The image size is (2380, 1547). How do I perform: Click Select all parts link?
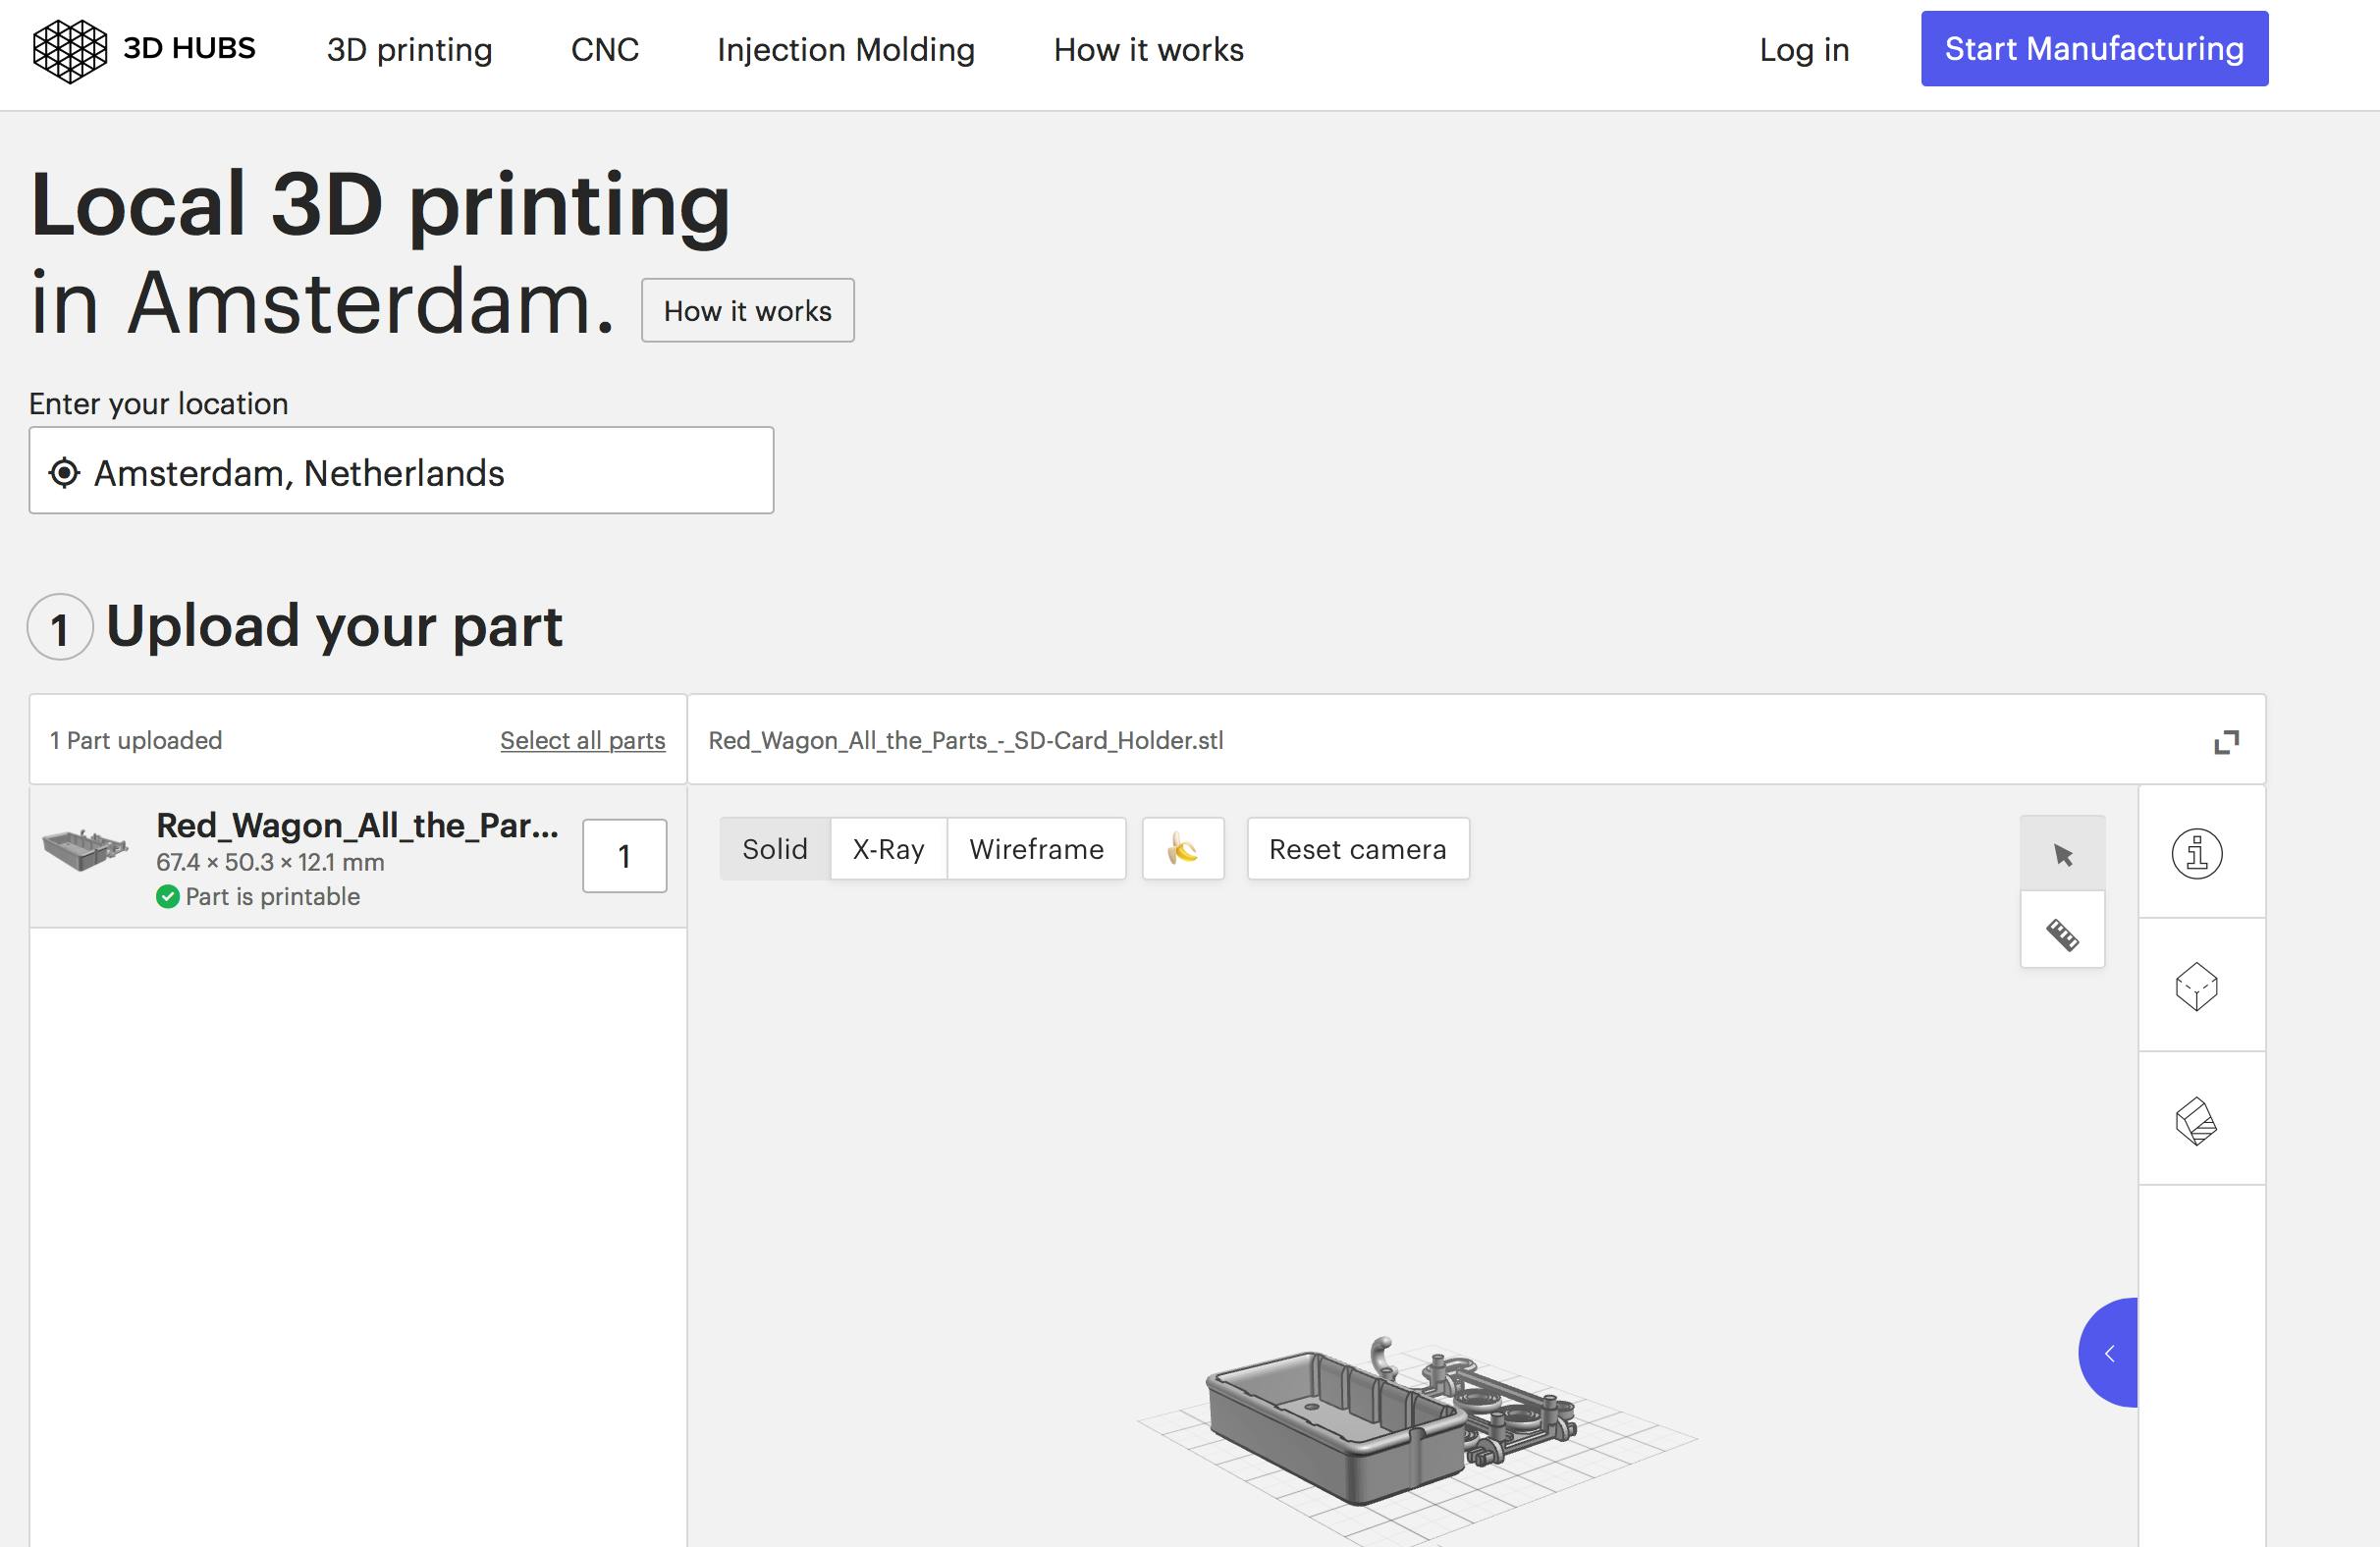pos(582,740)
